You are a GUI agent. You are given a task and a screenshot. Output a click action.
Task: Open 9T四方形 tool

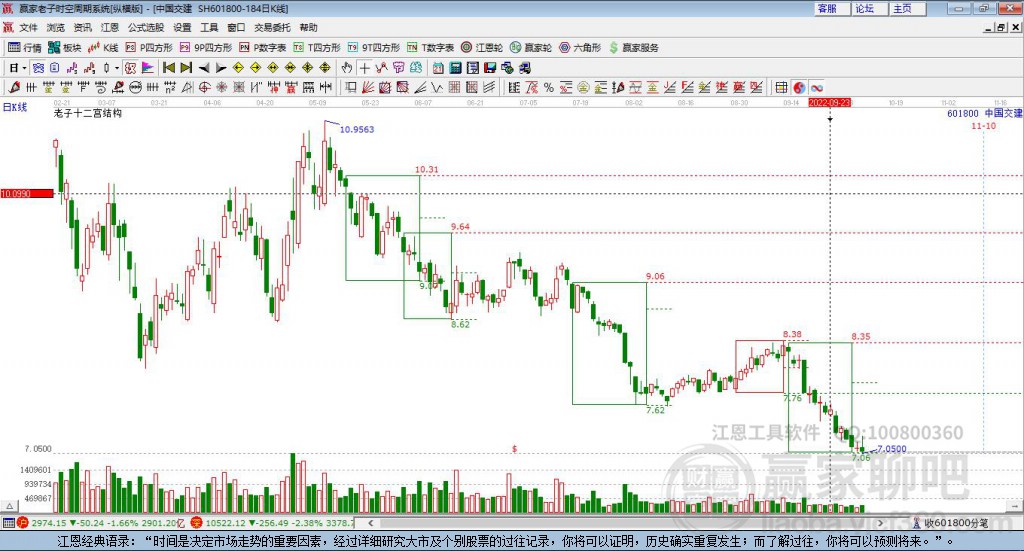(x=374, y=48)
